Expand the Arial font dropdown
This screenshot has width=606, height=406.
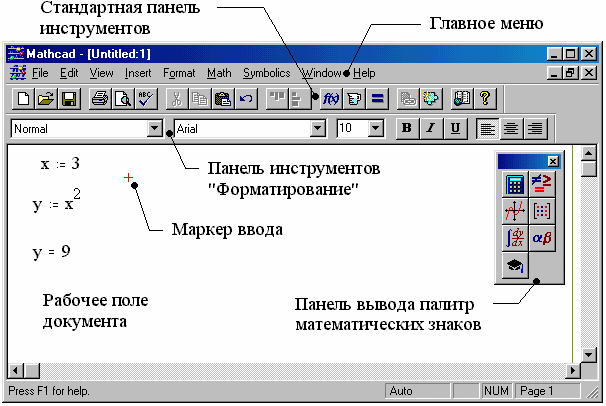(x=317, y=128)
